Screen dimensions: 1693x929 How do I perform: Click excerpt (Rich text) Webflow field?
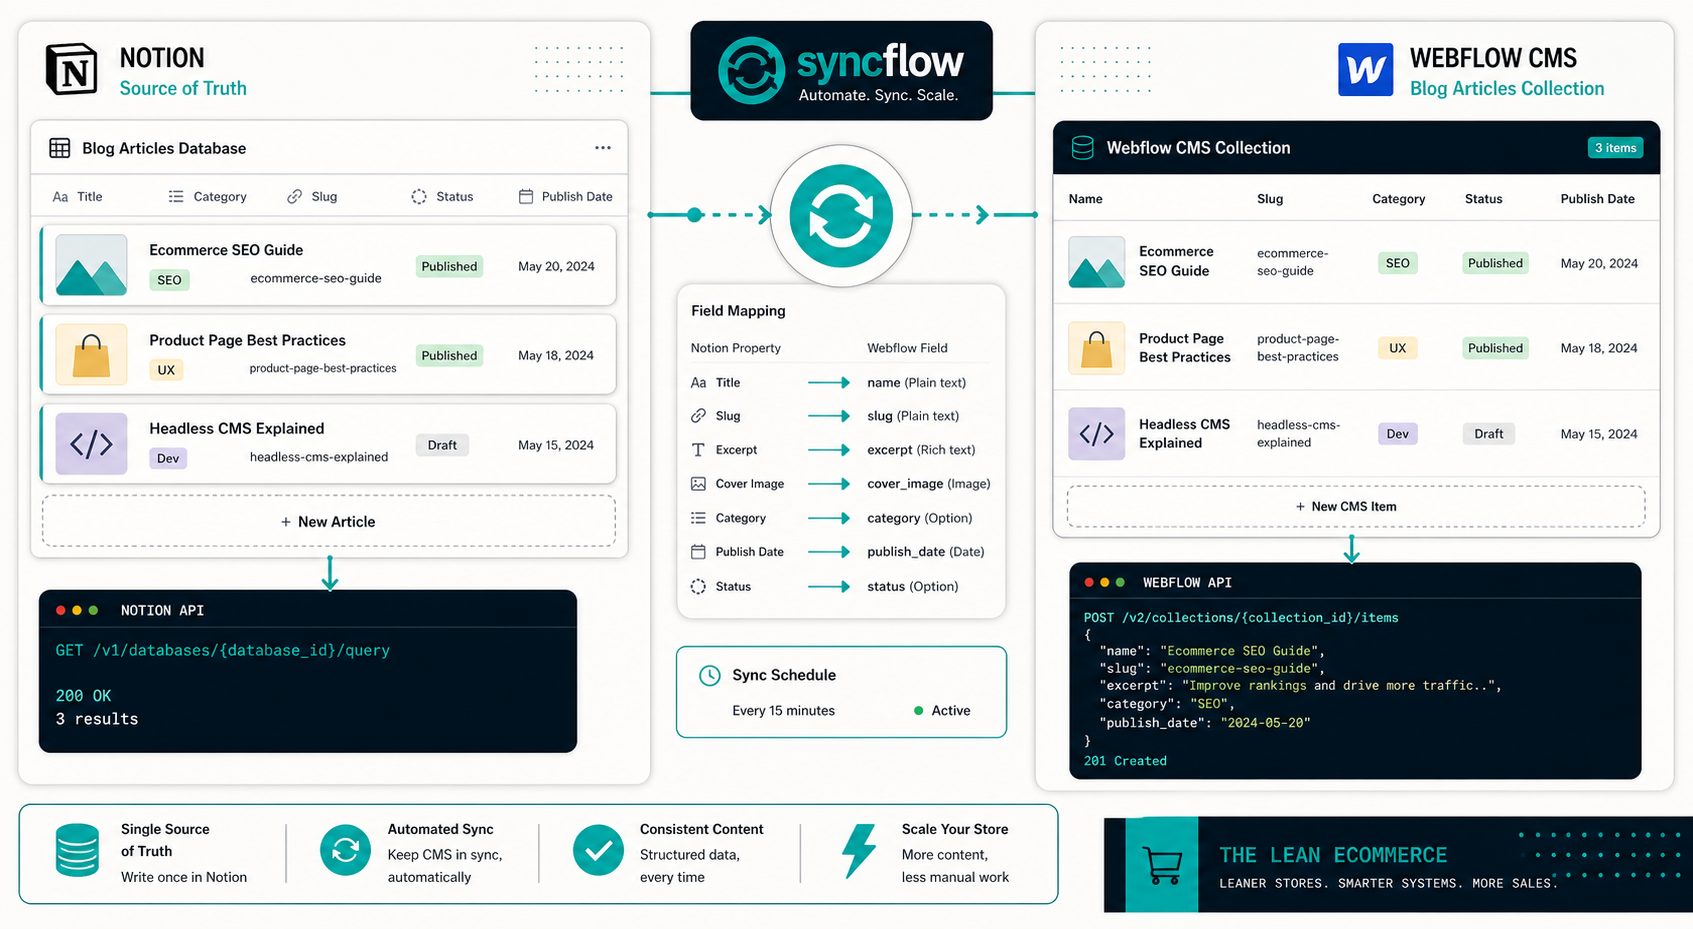coord(921,450)
